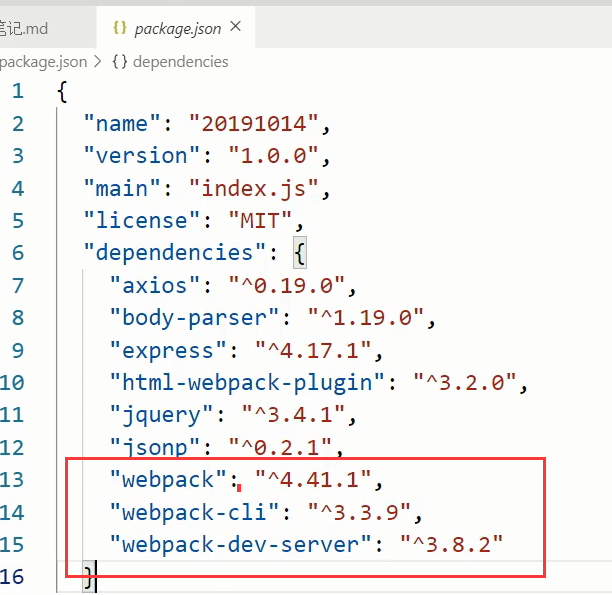Click the "version" key

coord(142,156)
